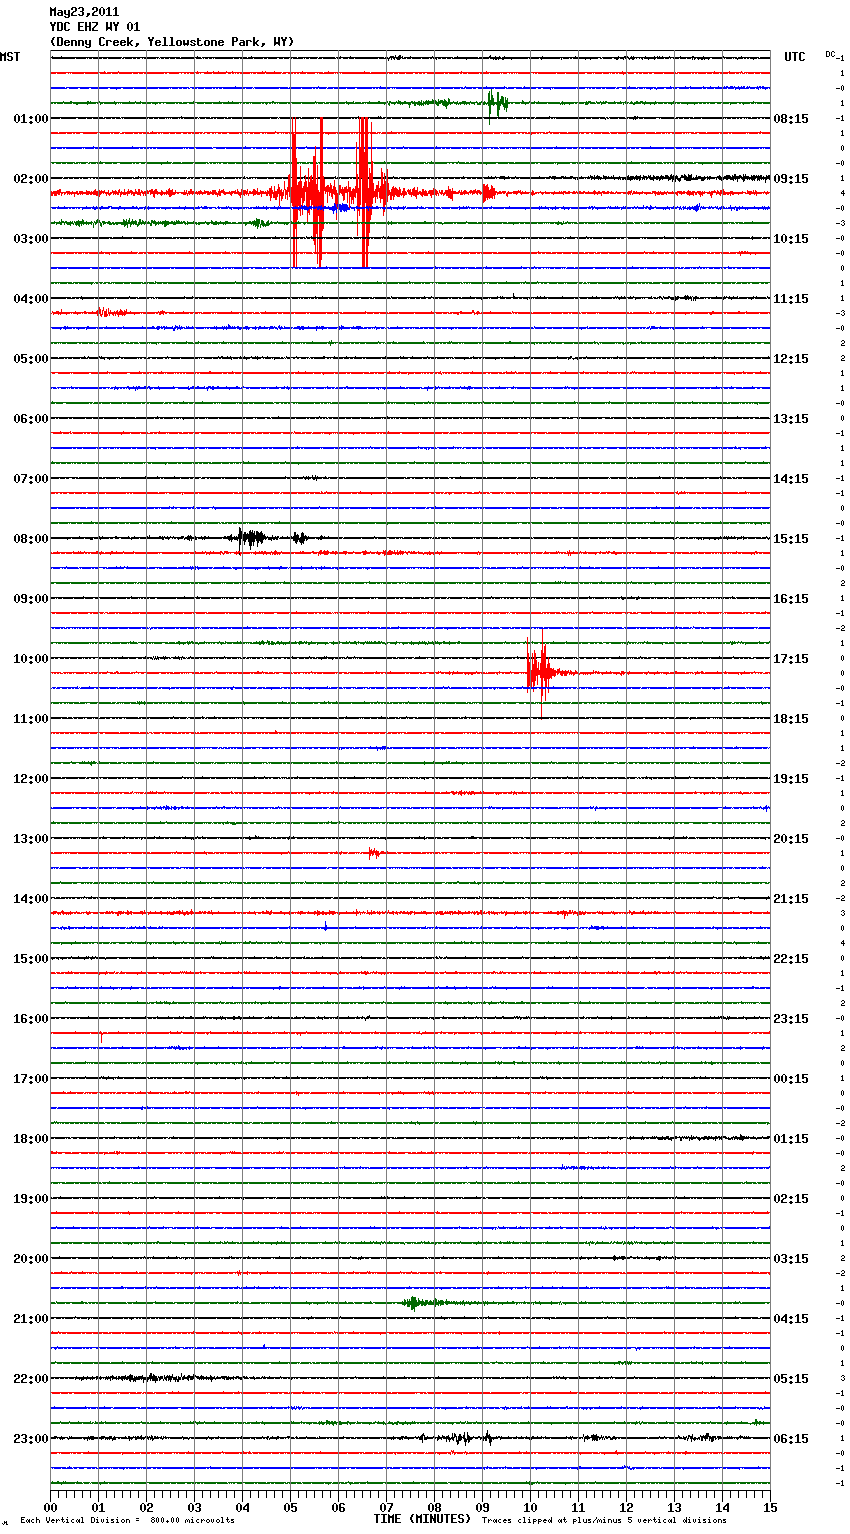Image resolution: width=850 pixels, height=1534 pixels.
Task: Click the green burst above the 01:00 trace
Action: [497, 102]
